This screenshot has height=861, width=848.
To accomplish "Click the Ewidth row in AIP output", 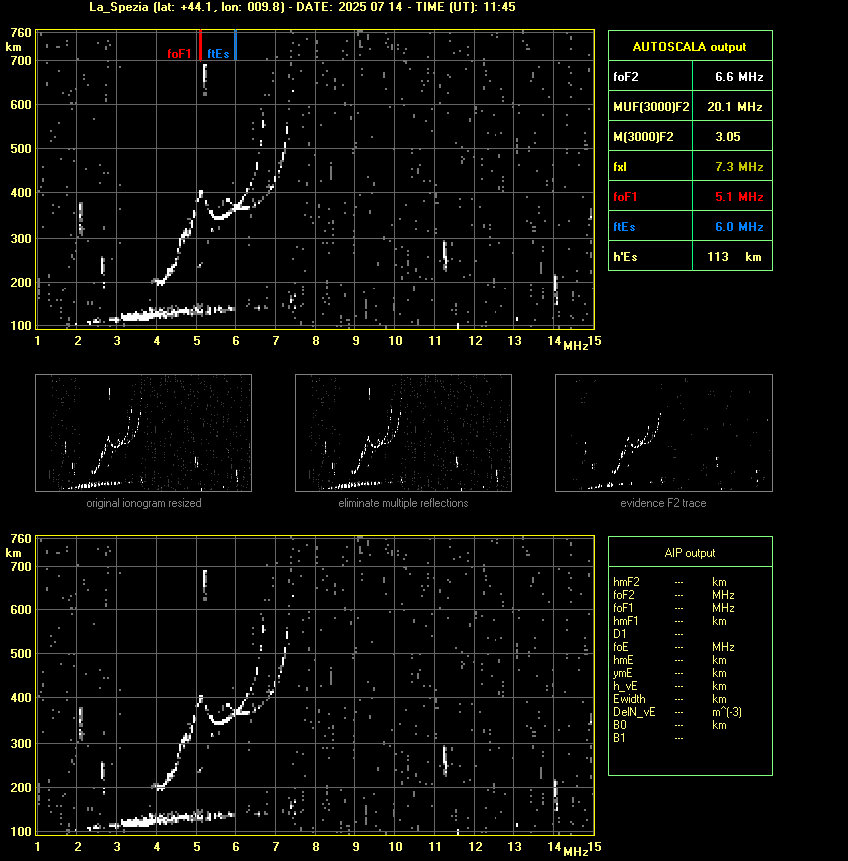I will point(670,699).
